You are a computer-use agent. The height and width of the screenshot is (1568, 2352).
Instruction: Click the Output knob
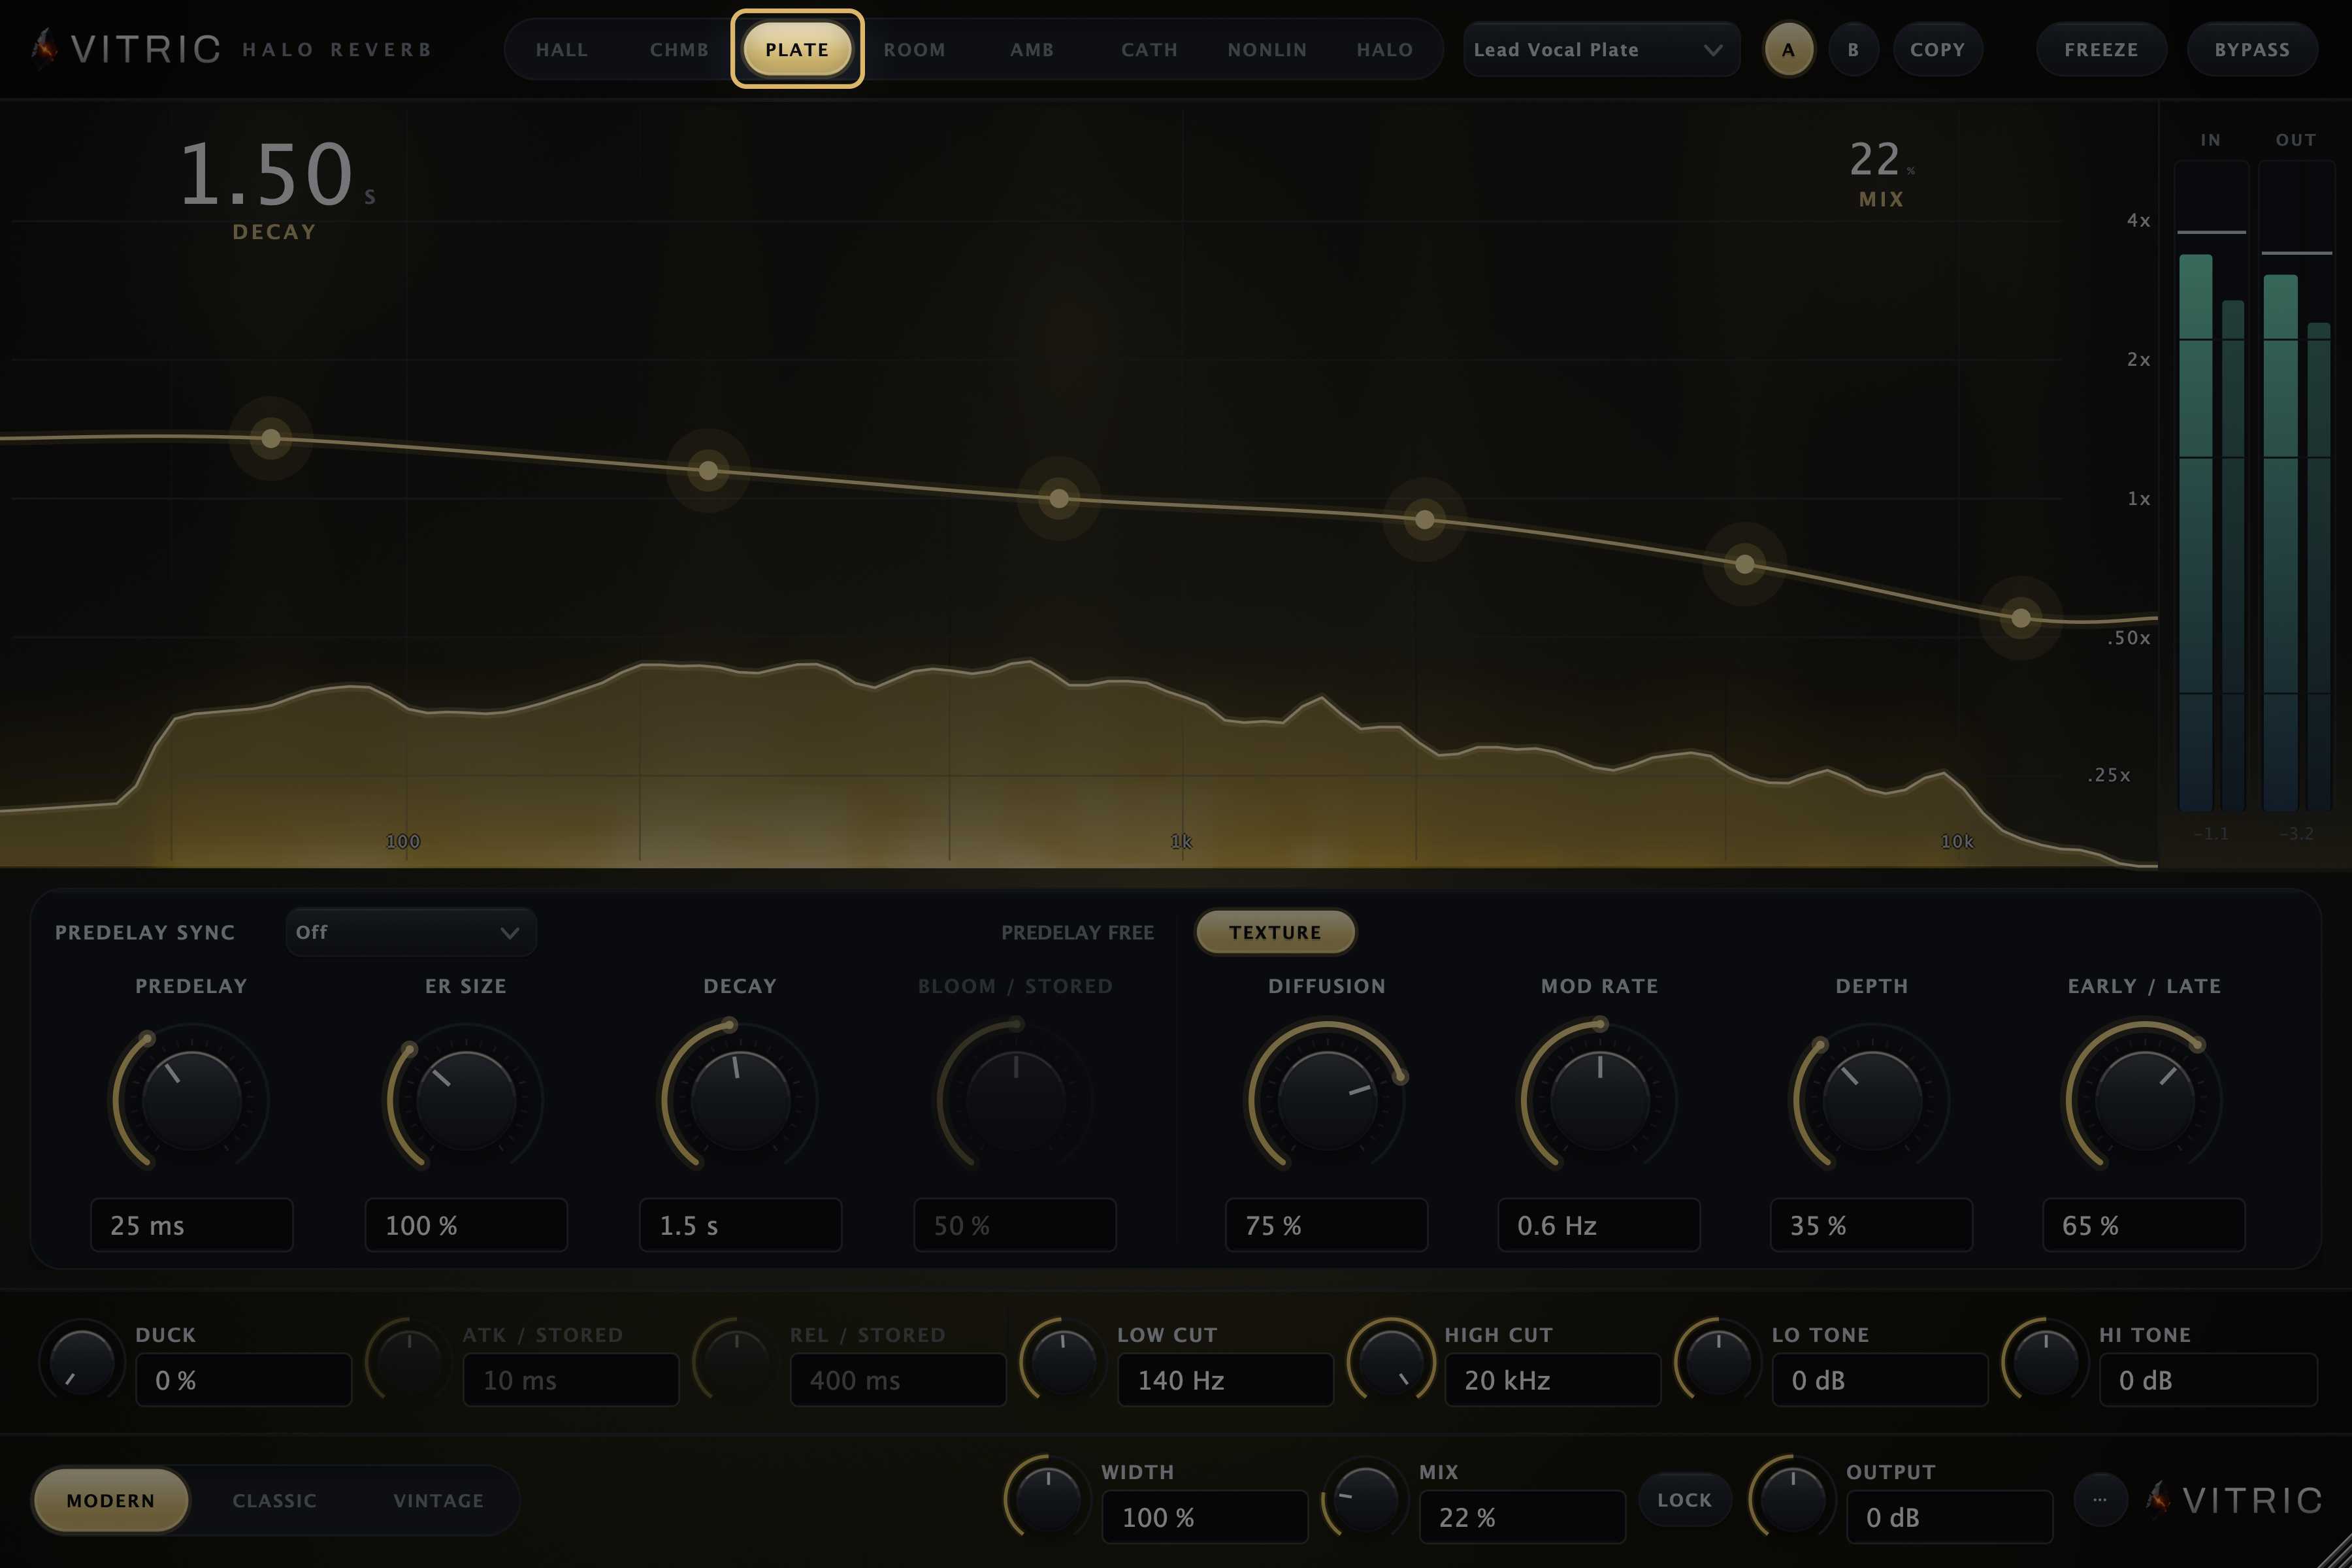point(1792,1499)
